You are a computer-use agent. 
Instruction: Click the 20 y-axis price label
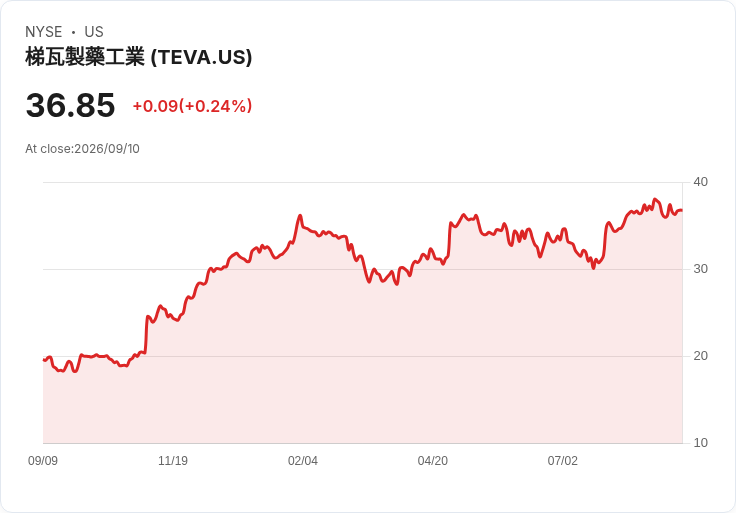click(700, 356)
